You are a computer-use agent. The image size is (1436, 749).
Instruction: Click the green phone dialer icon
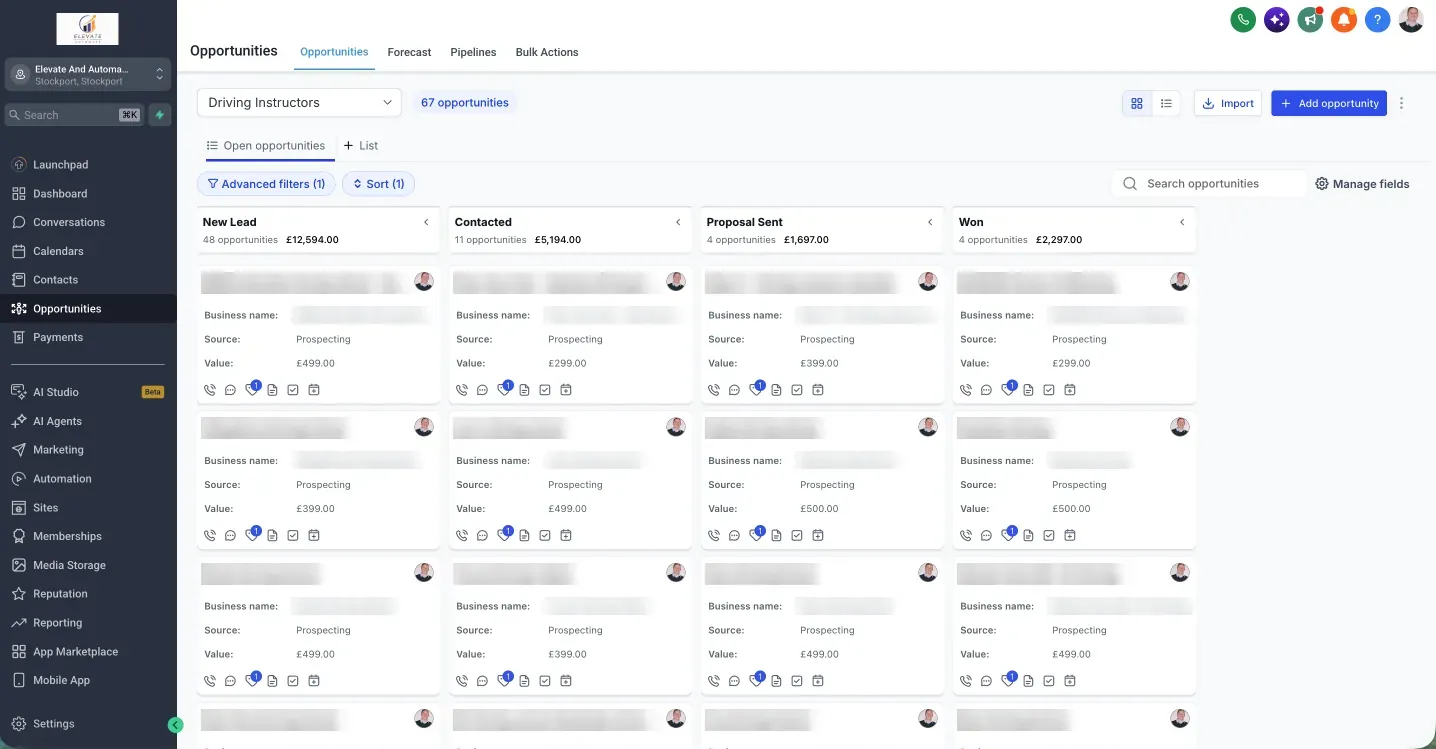click(x=1243, y=19)
